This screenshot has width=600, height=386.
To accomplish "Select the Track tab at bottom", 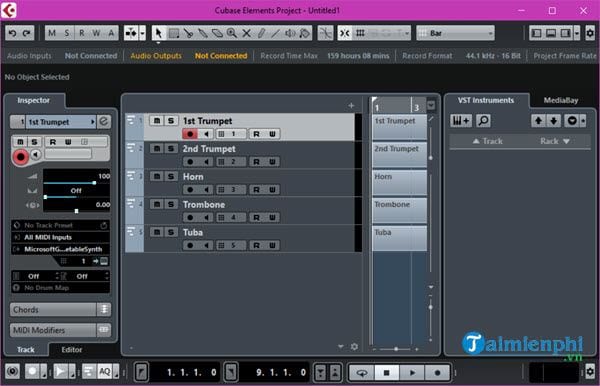I will click(26, 349).
